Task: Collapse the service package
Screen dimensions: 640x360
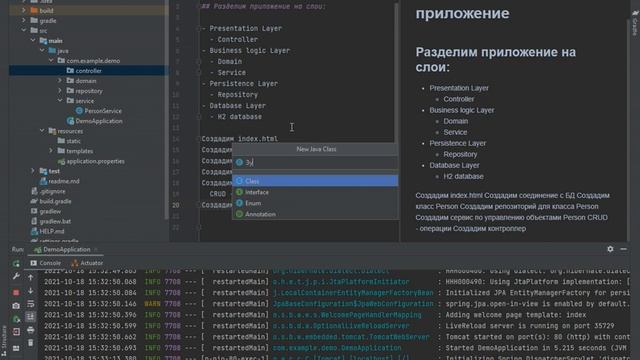Action: pos(60,100)
